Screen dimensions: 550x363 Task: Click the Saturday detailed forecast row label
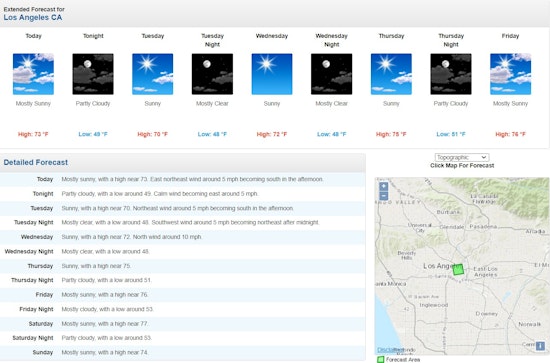(x=41, y=324)
